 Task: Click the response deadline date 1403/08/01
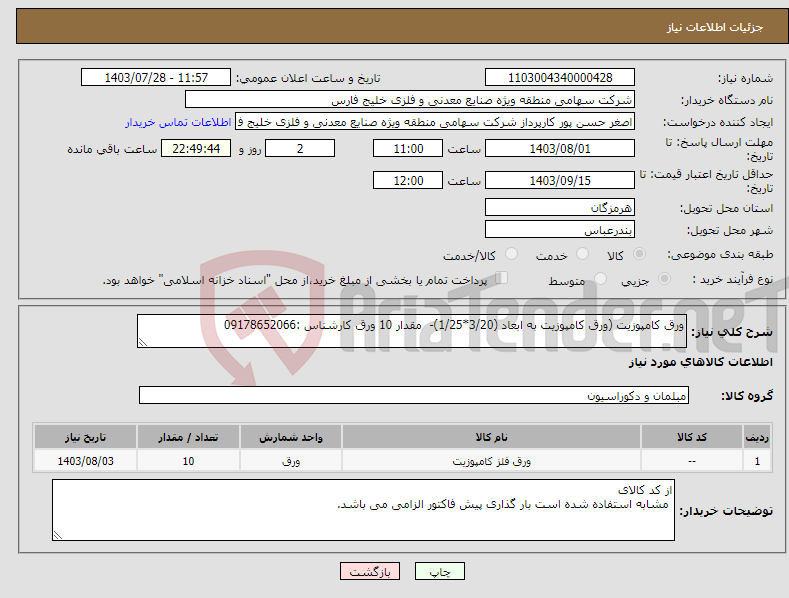(x=560, y=148)
